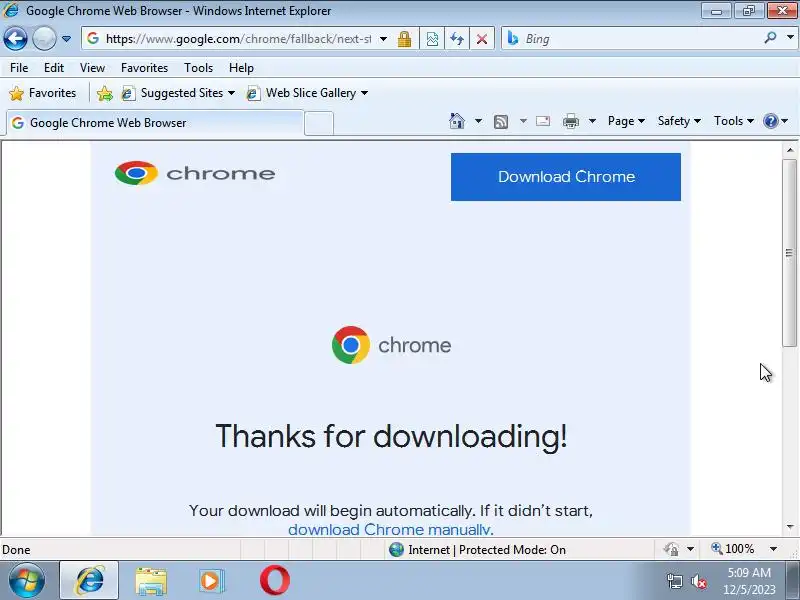The height and width of the screenshot is (600, 800).
Task: Open the search provider dropdown arrow
Action: point(790,38)
